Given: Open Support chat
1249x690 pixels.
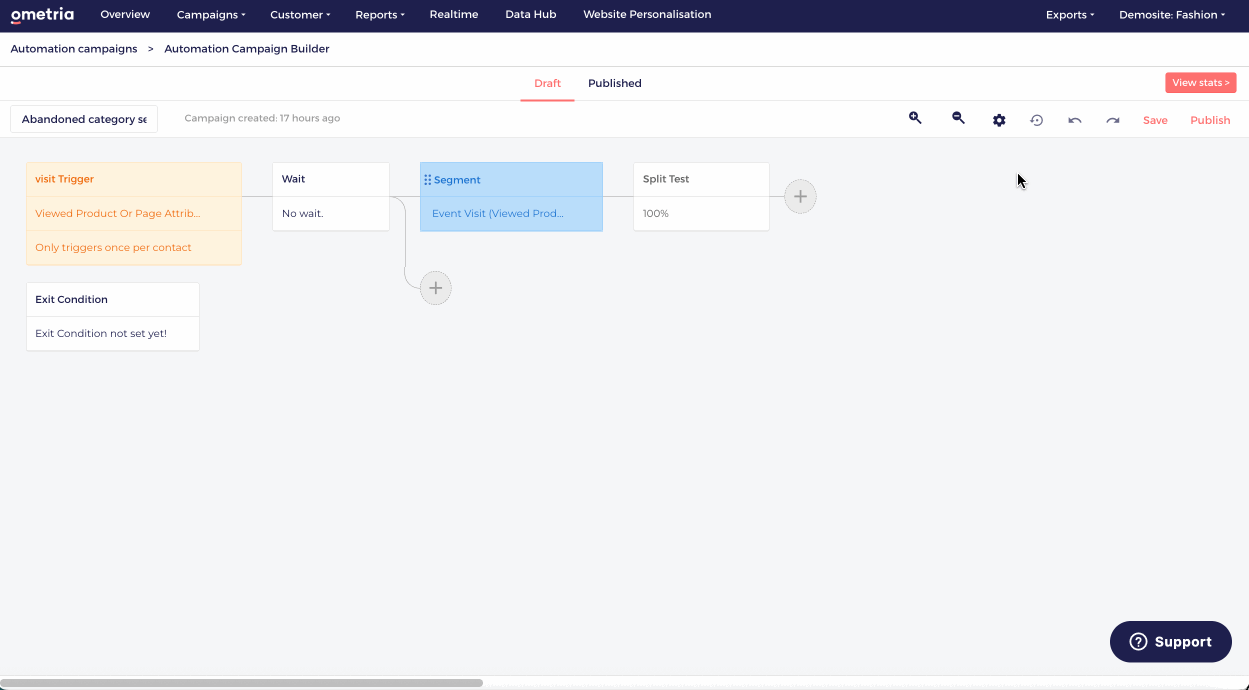Looking at the screenshot, I should coord(1170,642).
